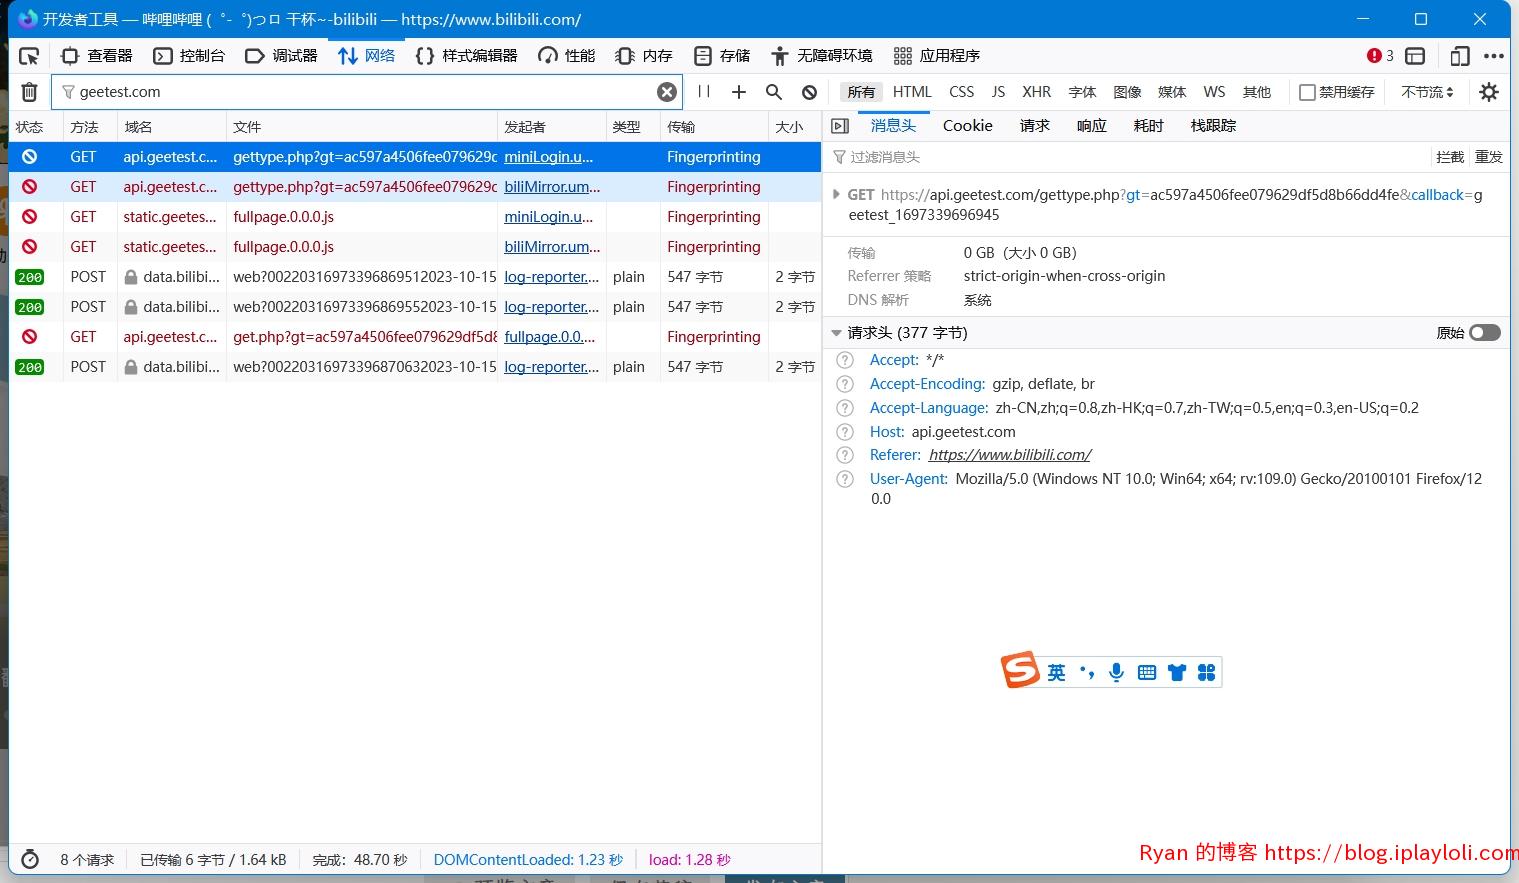Toggle the 原始 raw headers switch
The width and height of the screenshot is (1519, 883).
pyautogui.click(x=1485, y=333)
